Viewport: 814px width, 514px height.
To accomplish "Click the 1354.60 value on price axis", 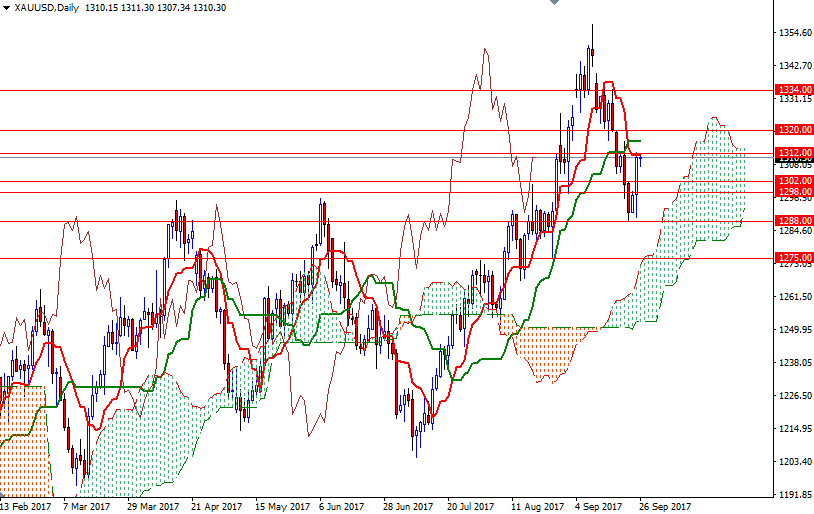I will pos(794,33).
